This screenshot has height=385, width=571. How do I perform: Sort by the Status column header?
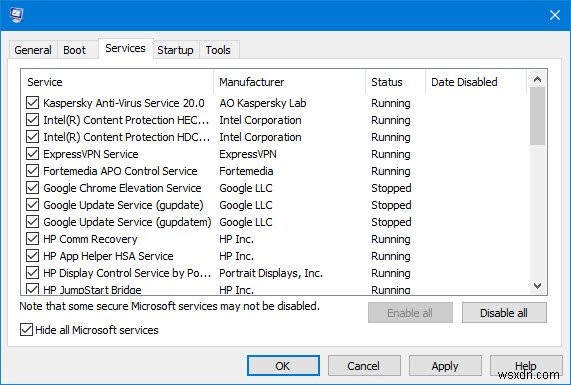[x=395, y=82]
